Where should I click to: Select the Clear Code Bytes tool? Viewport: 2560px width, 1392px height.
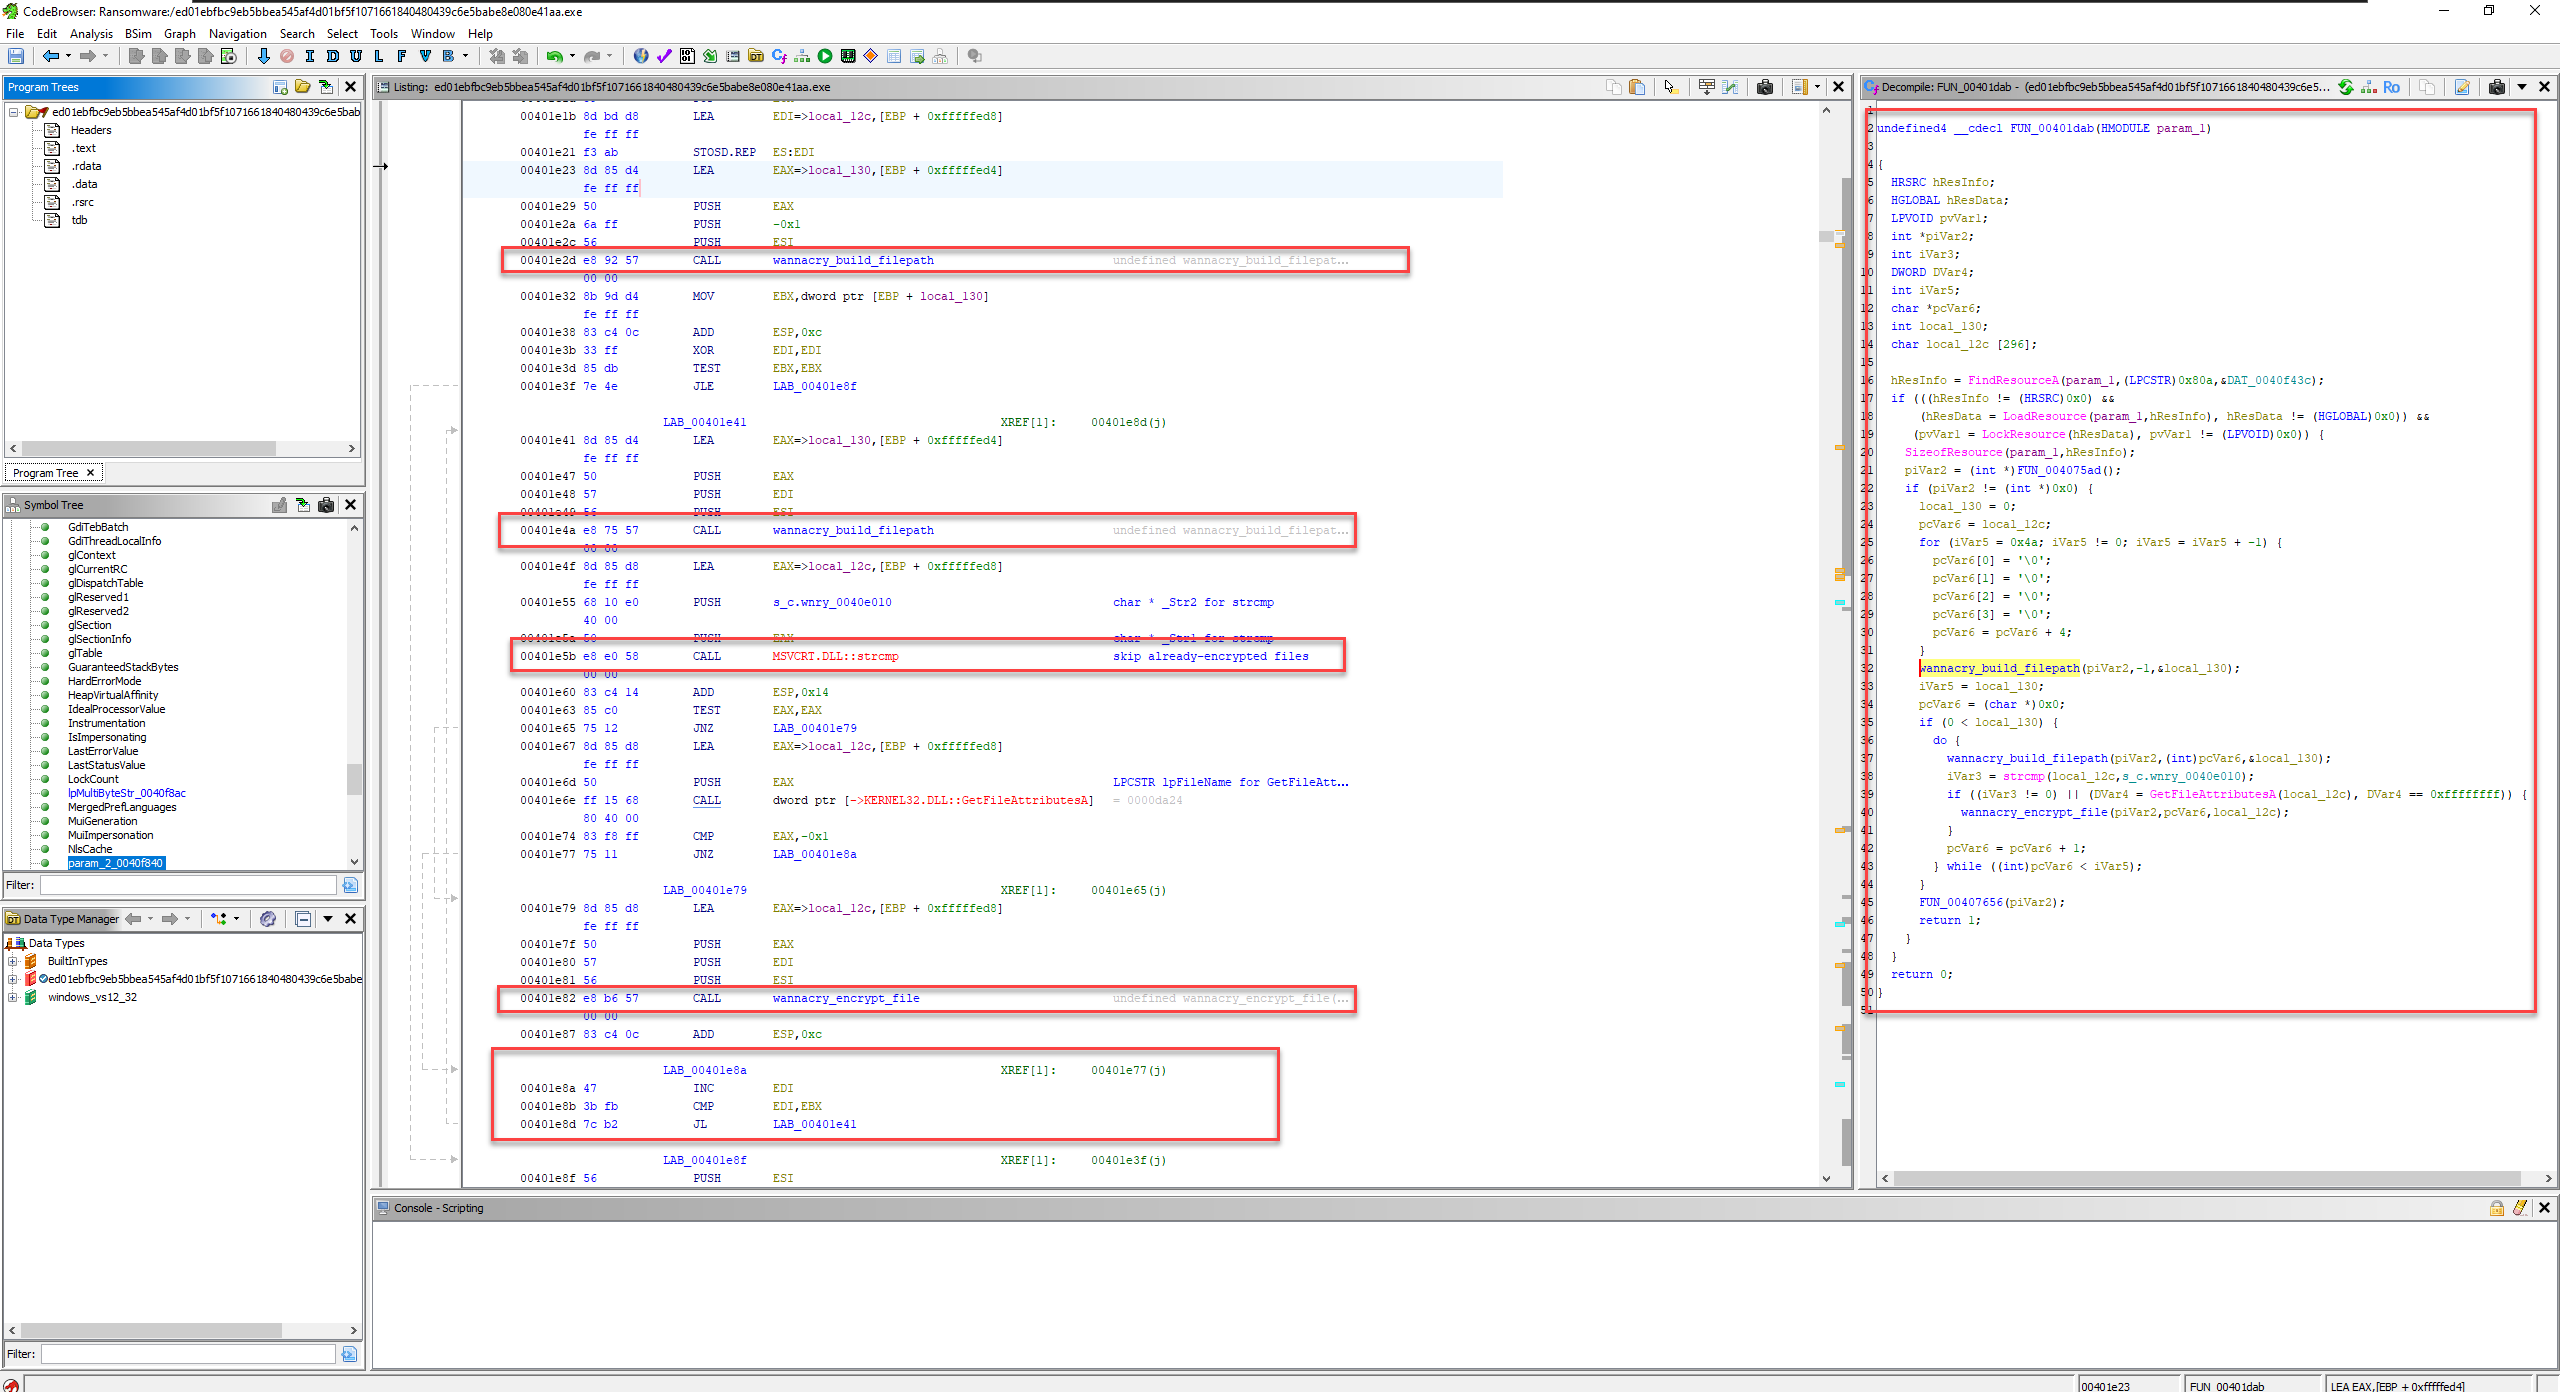click(287, 57)
